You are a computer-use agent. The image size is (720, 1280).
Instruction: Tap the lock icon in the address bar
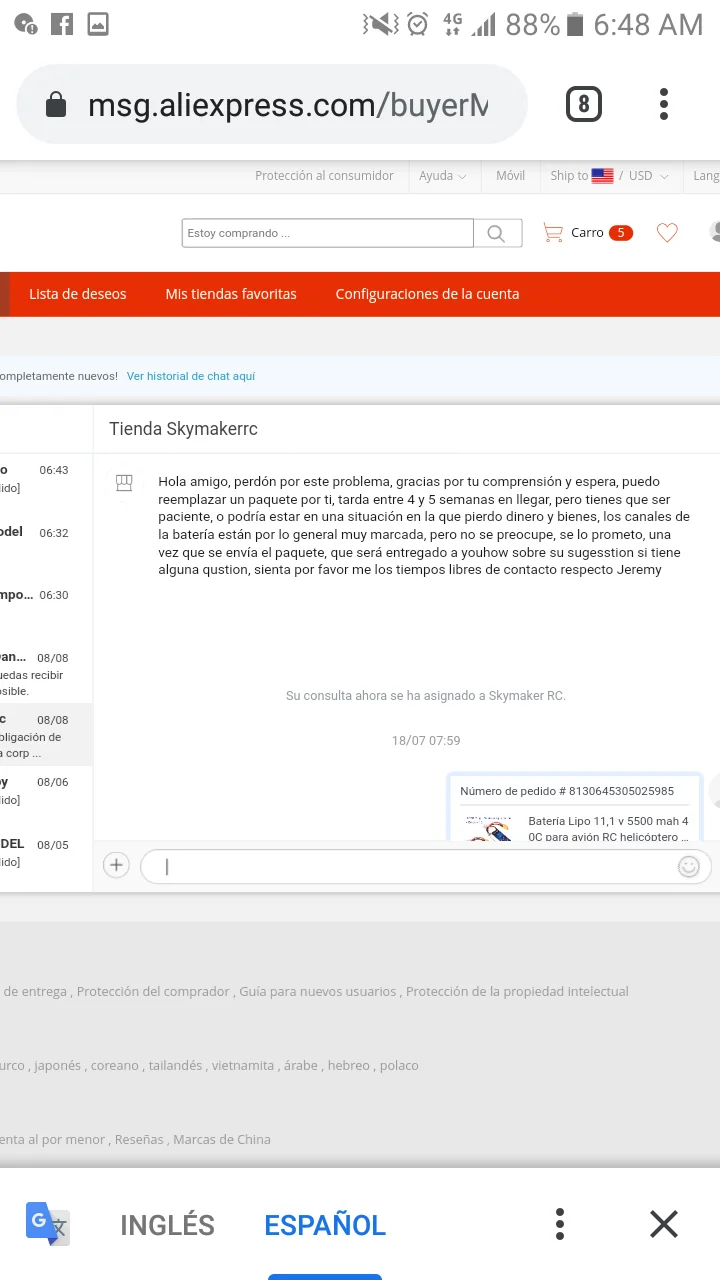coord(56,105)
